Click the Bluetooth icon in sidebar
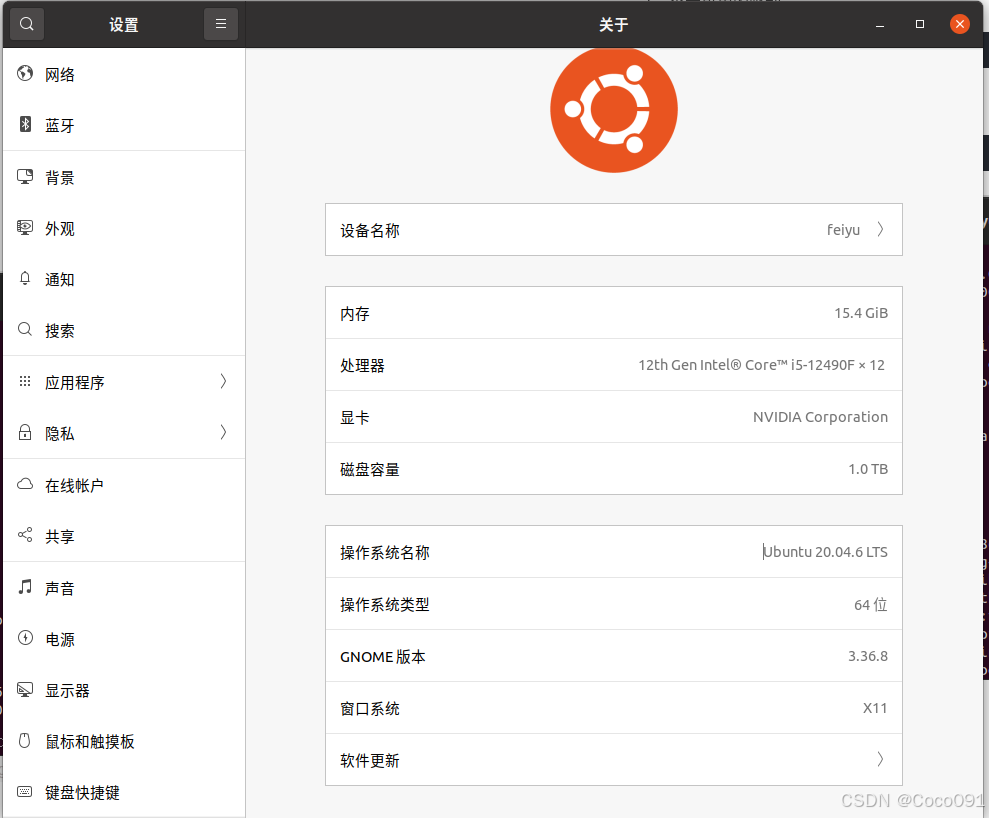This screenshot has width=989, height=818. pyautogui.click(x=25, y=124)
